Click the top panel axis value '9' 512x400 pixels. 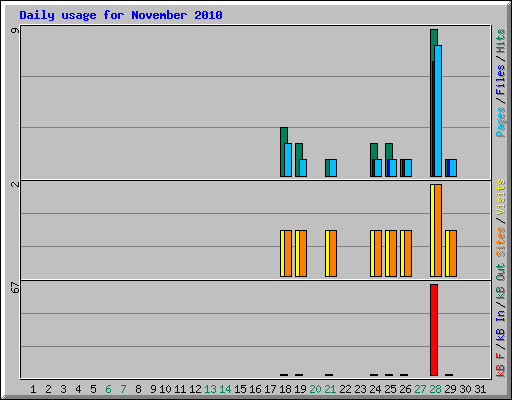point(15,31)
